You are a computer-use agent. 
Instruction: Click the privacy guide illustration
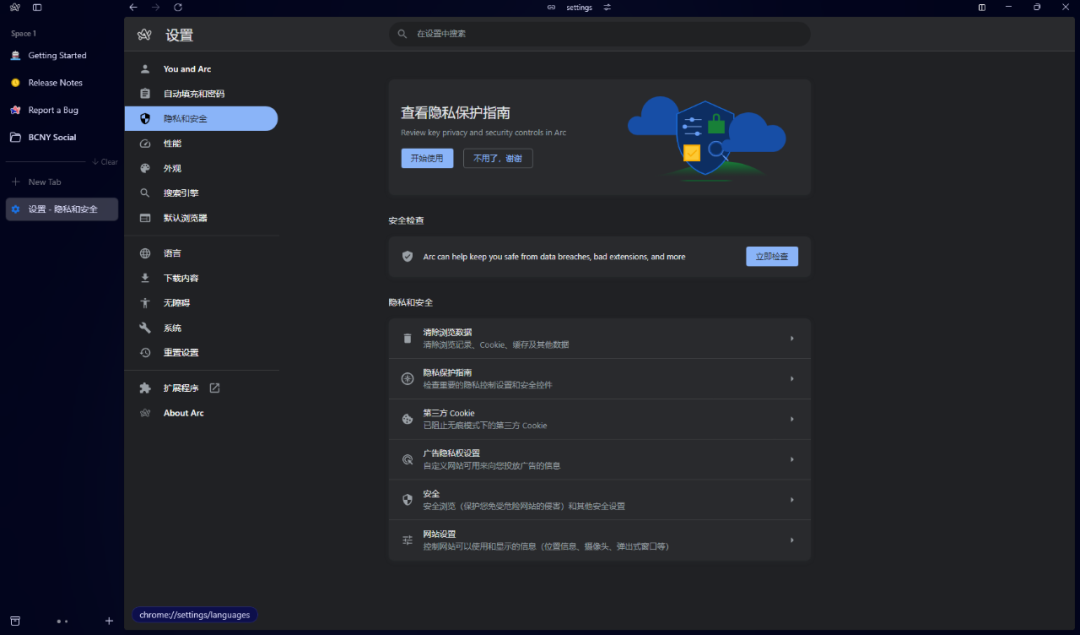[707, 138]
